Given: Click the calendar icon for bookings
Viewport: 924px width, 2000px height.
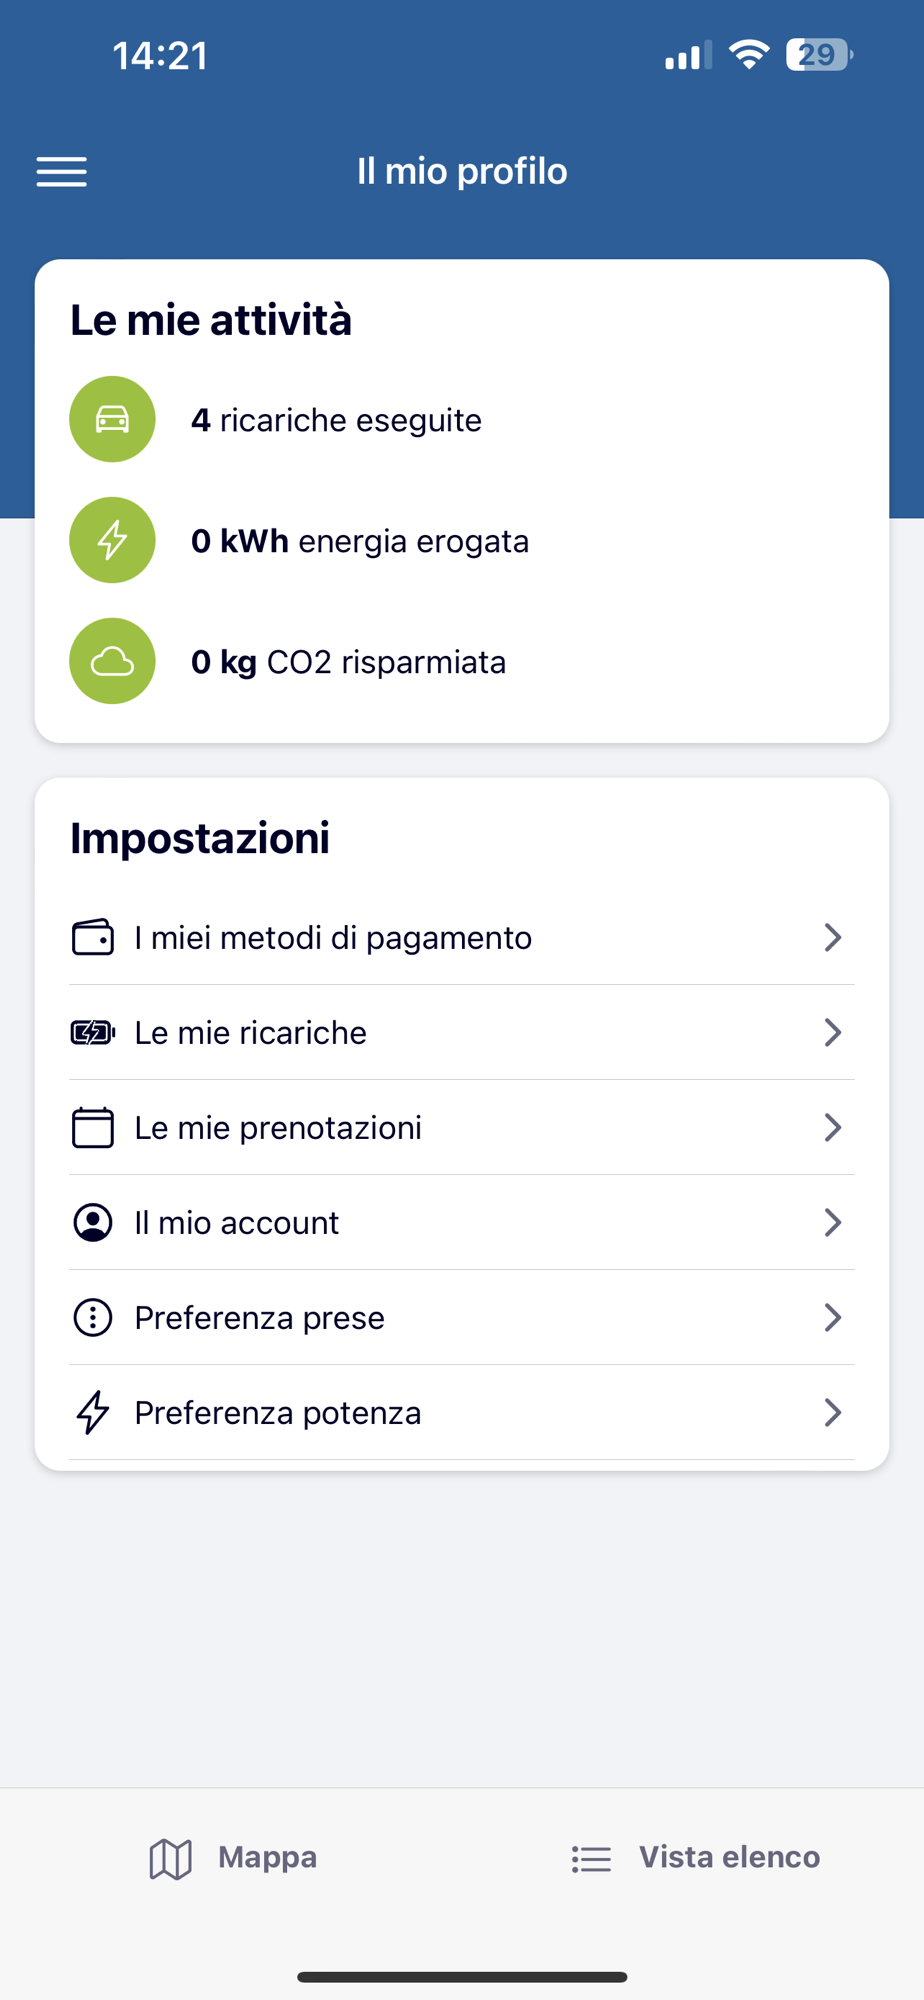Looking at the screenshot, I should [x=93, y=1128].
